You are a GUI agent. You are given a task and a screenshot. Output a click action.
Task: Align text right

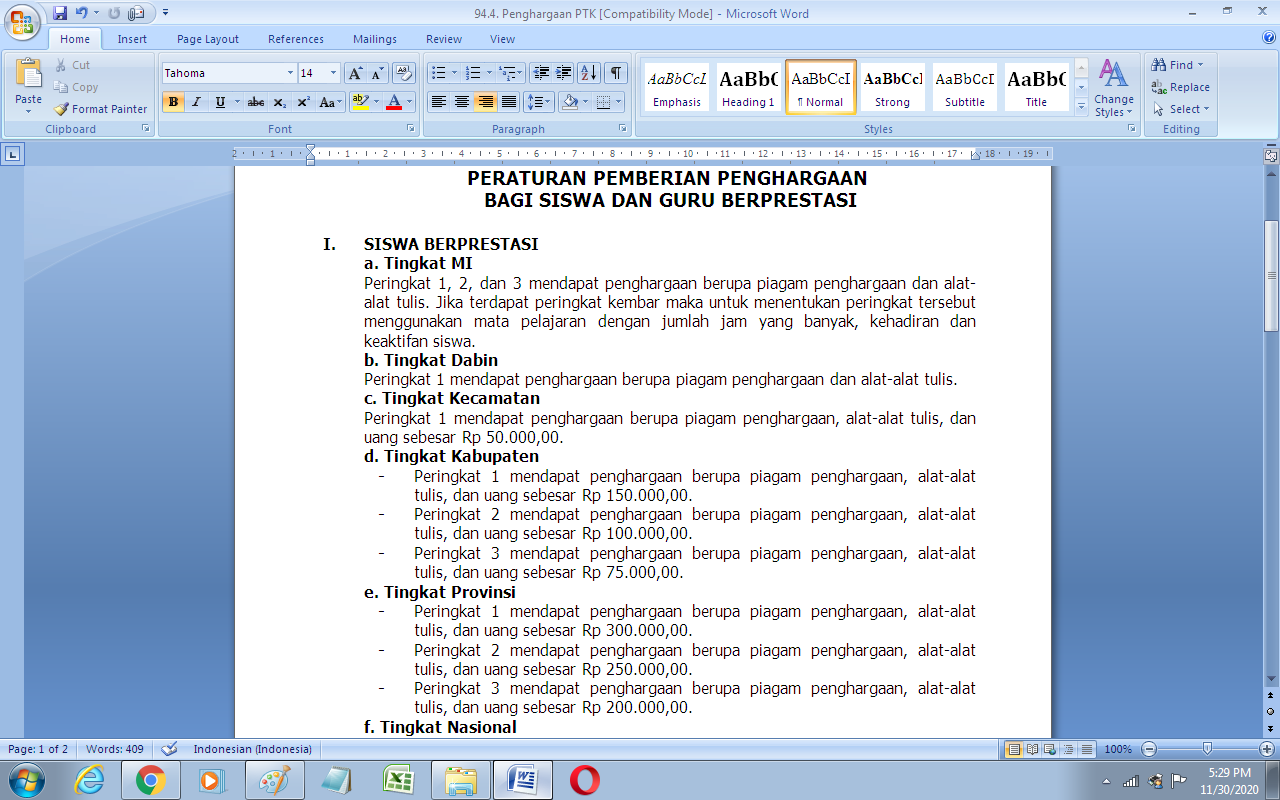pos(485,102)
